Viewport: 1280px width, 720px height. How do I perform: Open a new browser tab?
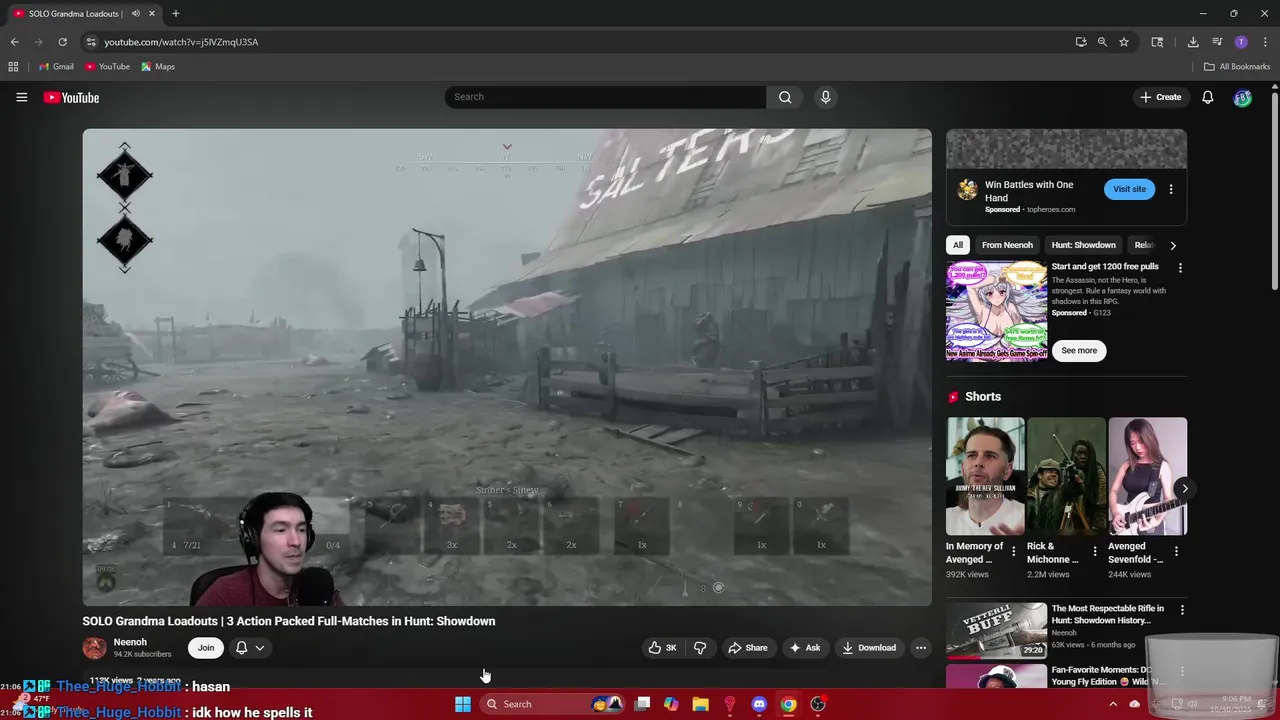coord(175,14)
